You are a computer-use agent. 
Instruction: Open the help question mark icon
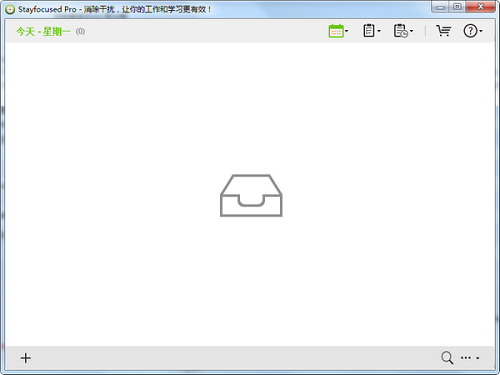coord(470,31)
